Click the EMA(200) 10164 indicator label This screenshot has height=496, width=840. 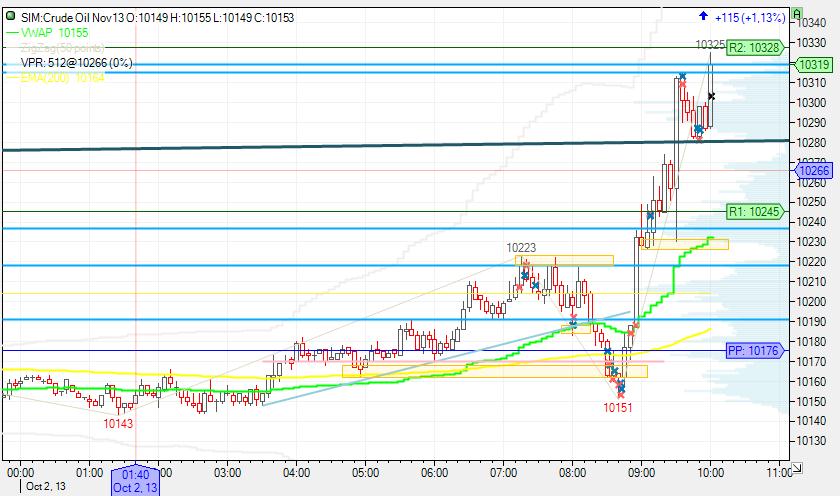click(62, 78)
